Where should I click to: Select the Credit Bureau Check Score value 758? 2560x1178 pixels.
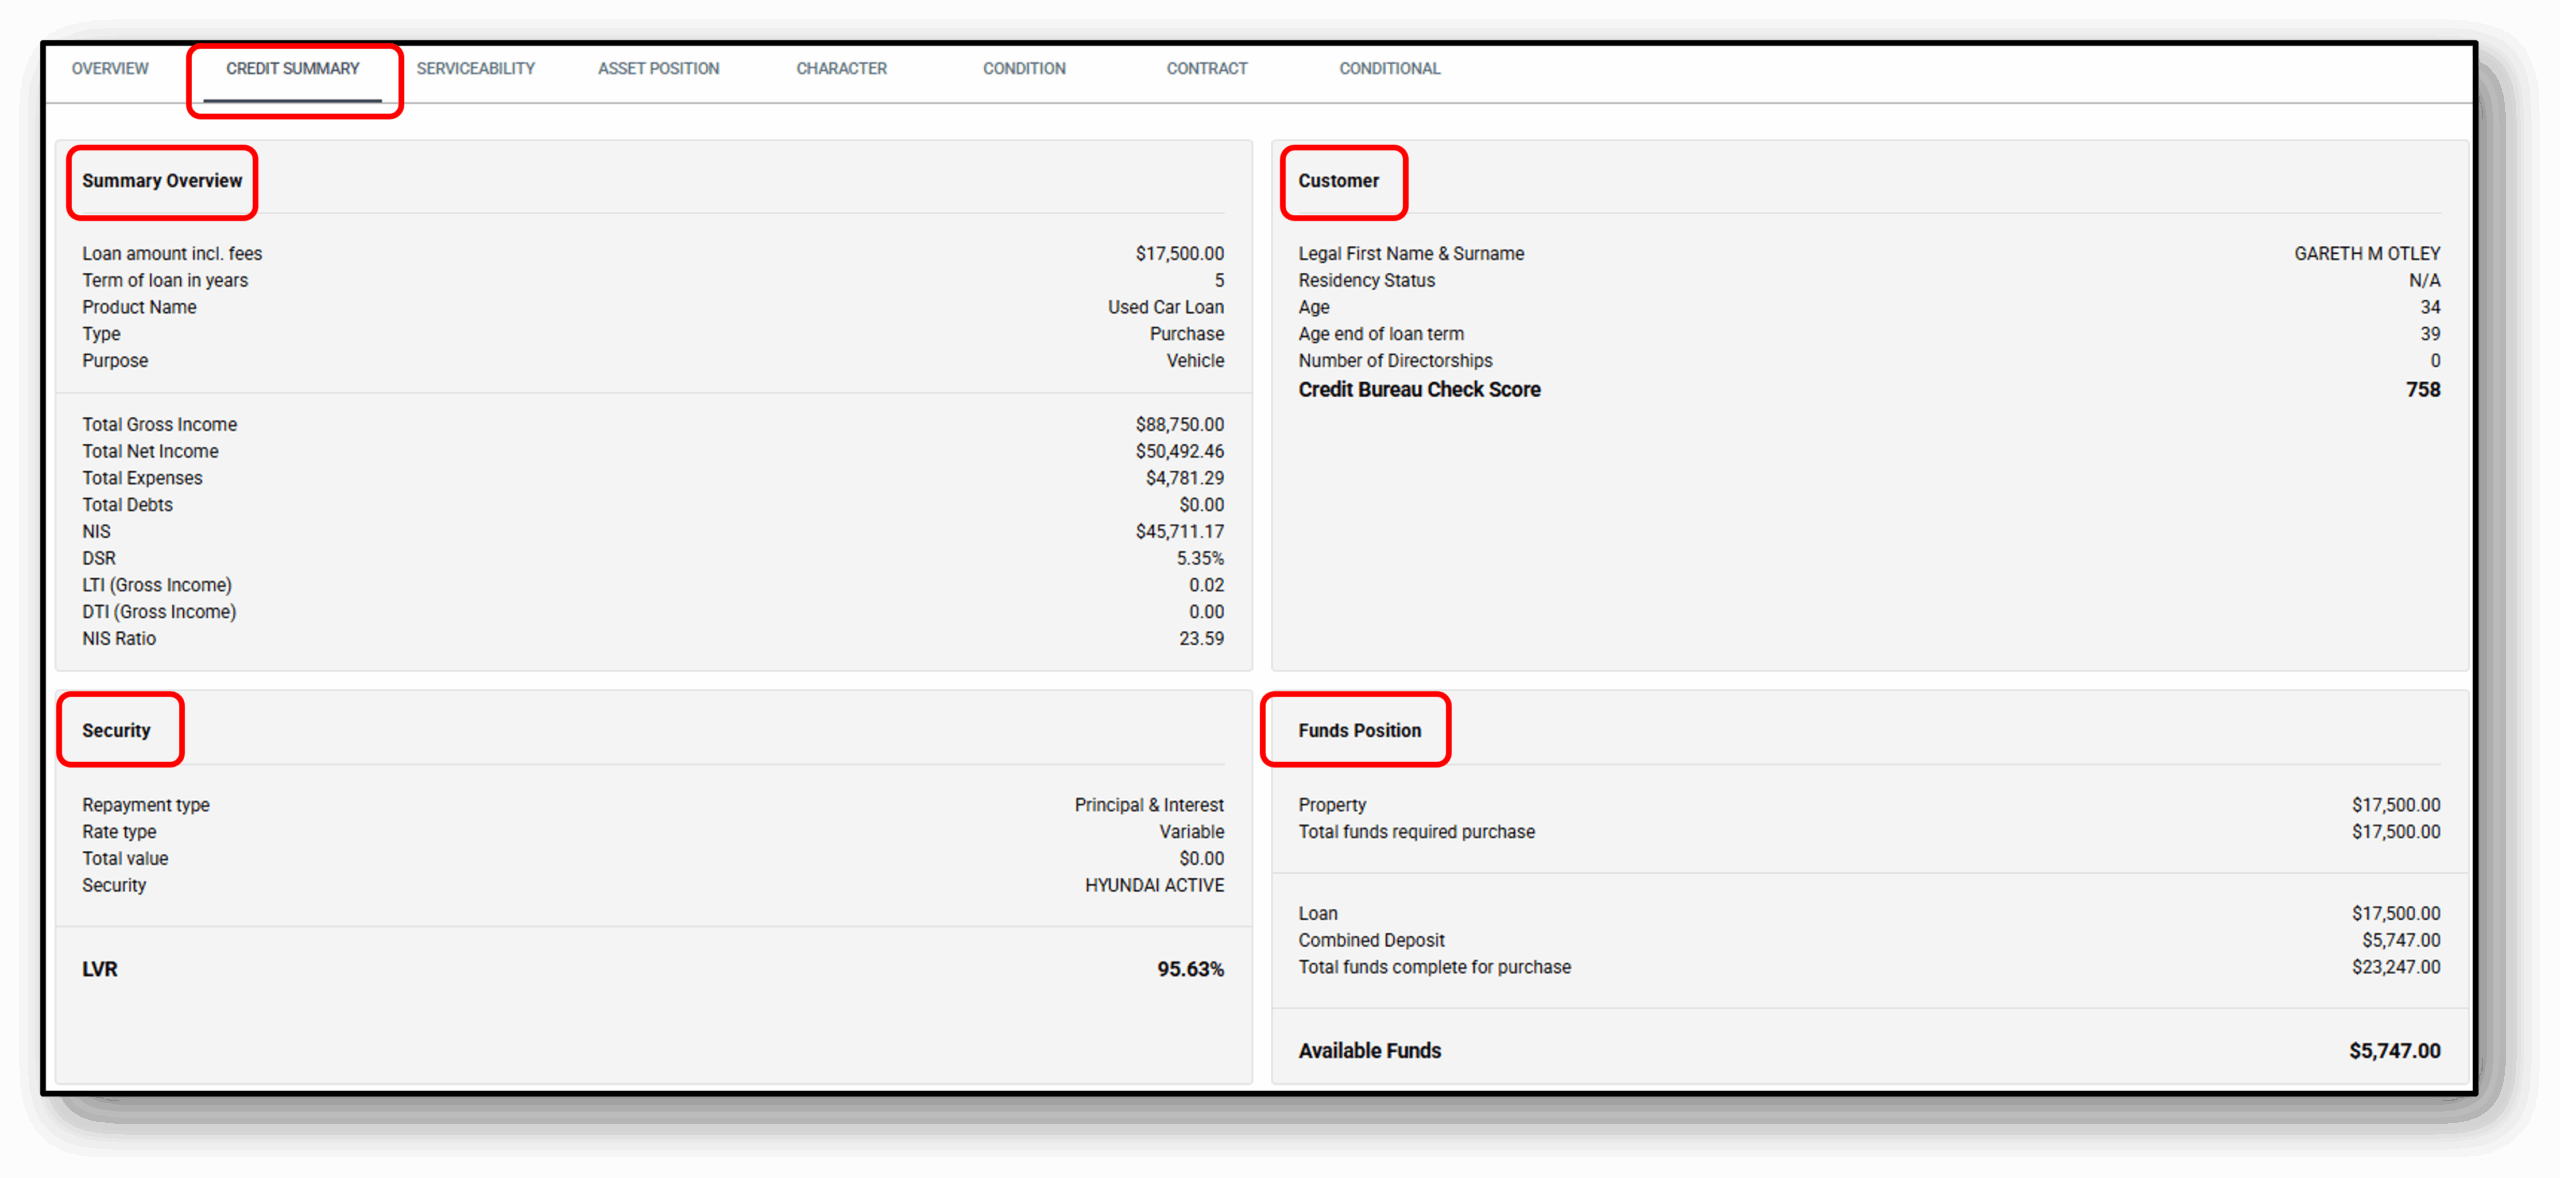2424,389
